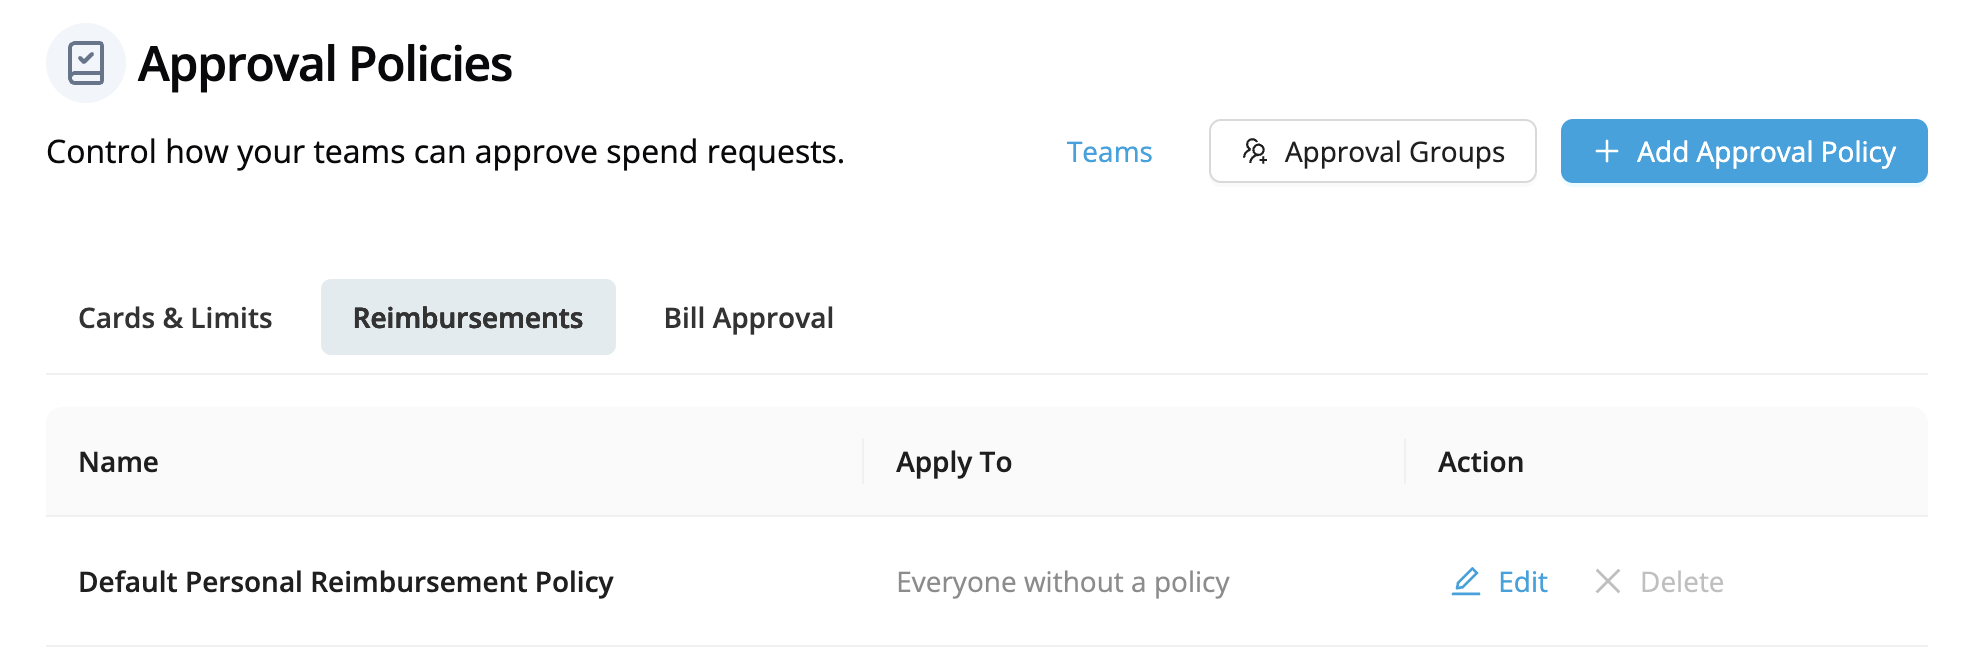Click the Delete text for default policy
The image size is (1976, 648).
pyautogui.click(x=1682, y=582)
